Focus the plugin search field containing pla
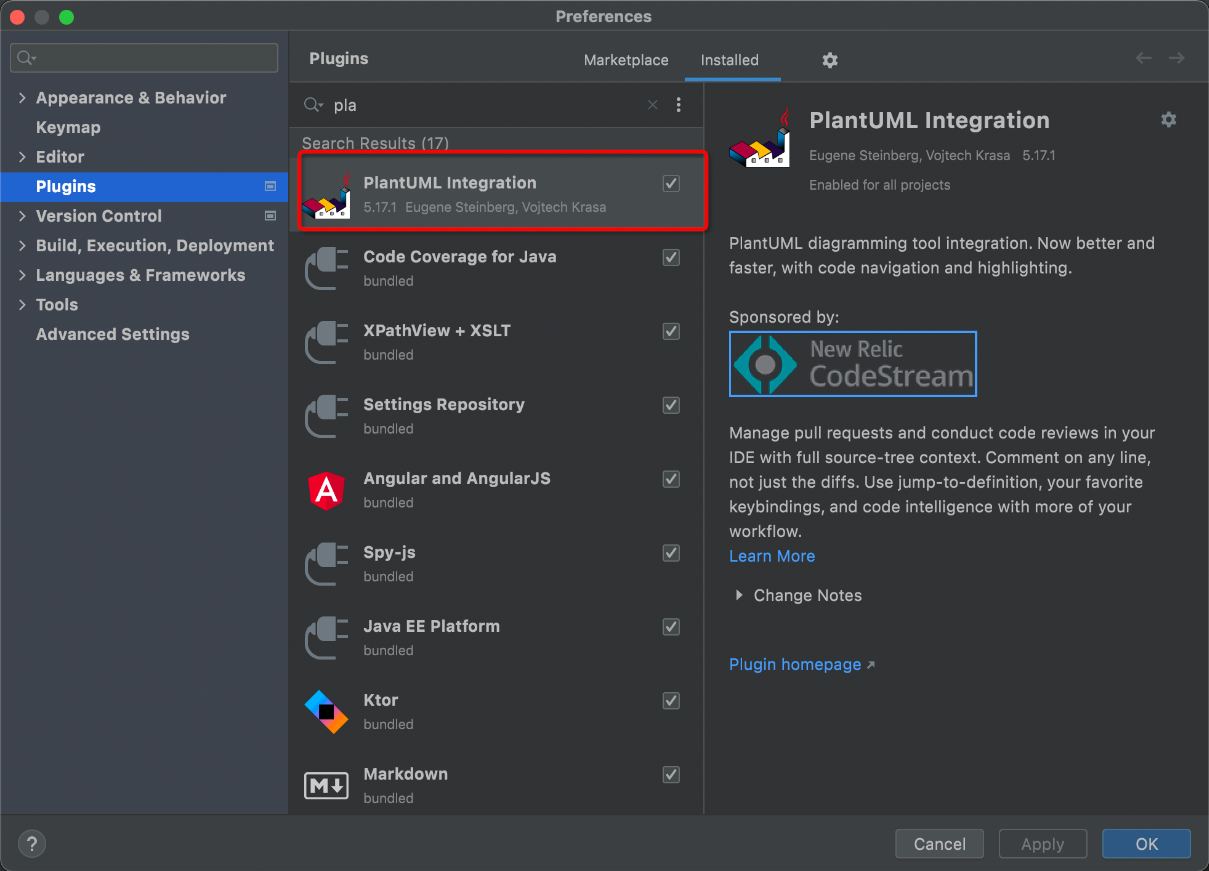Viewport: 1209px width, 871px height. click(x=485, y=105)
